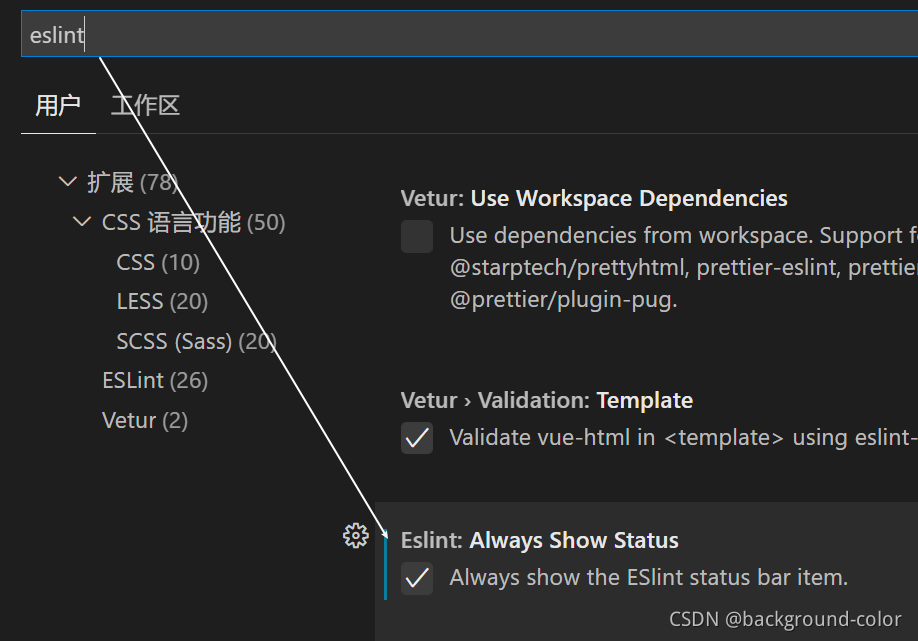Select CSS (10) in the sidebar
This screenshot has width=918, height=641.
[158, 262]
